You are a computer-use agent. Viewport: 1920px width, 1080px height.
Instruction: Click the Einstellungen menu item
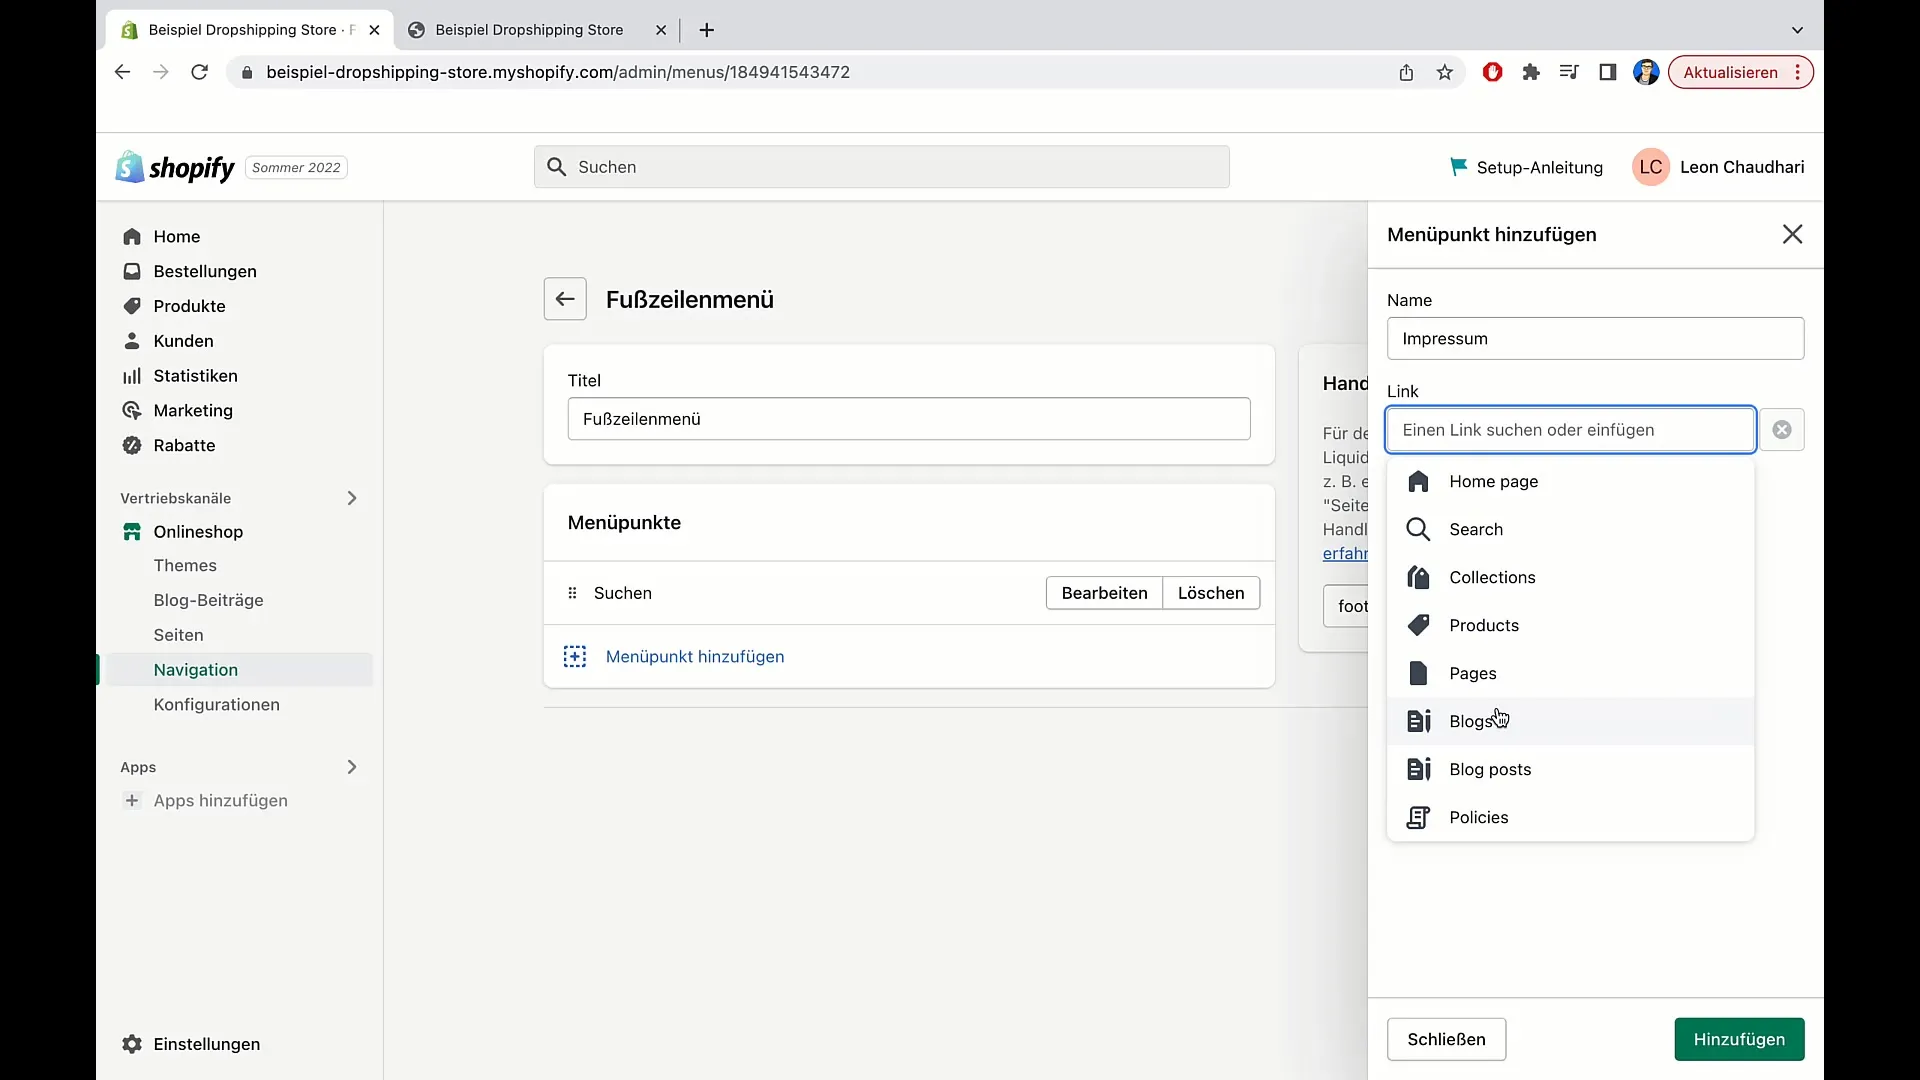(x=207, y=1043)
